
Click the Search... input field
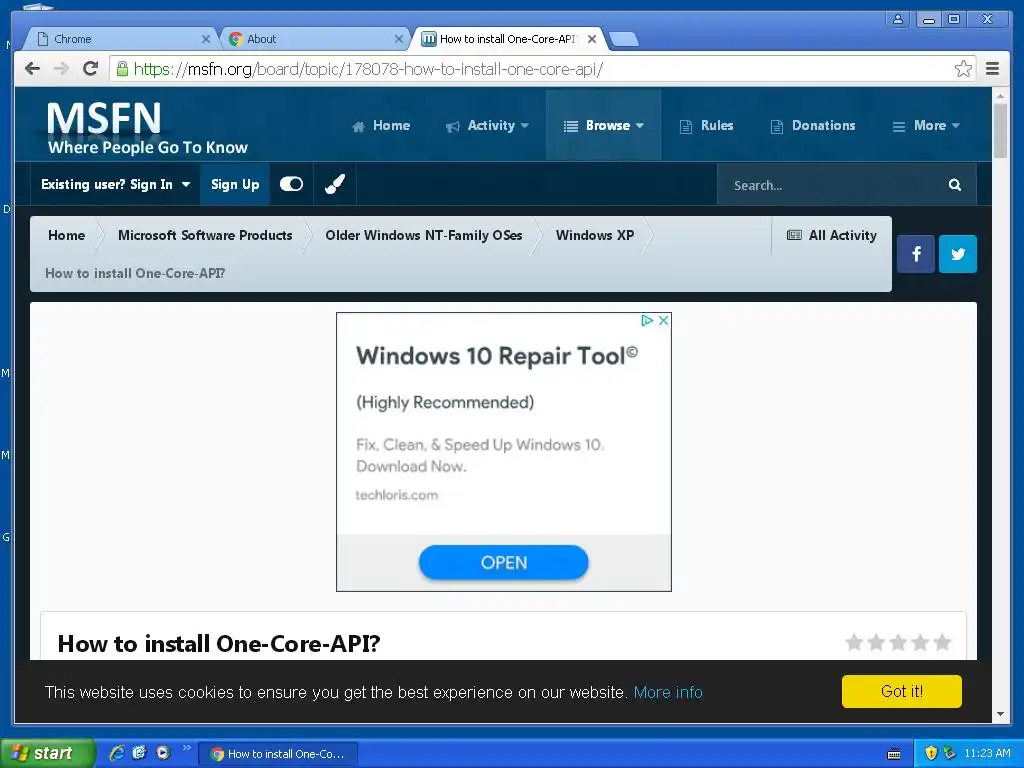[833, 185]
